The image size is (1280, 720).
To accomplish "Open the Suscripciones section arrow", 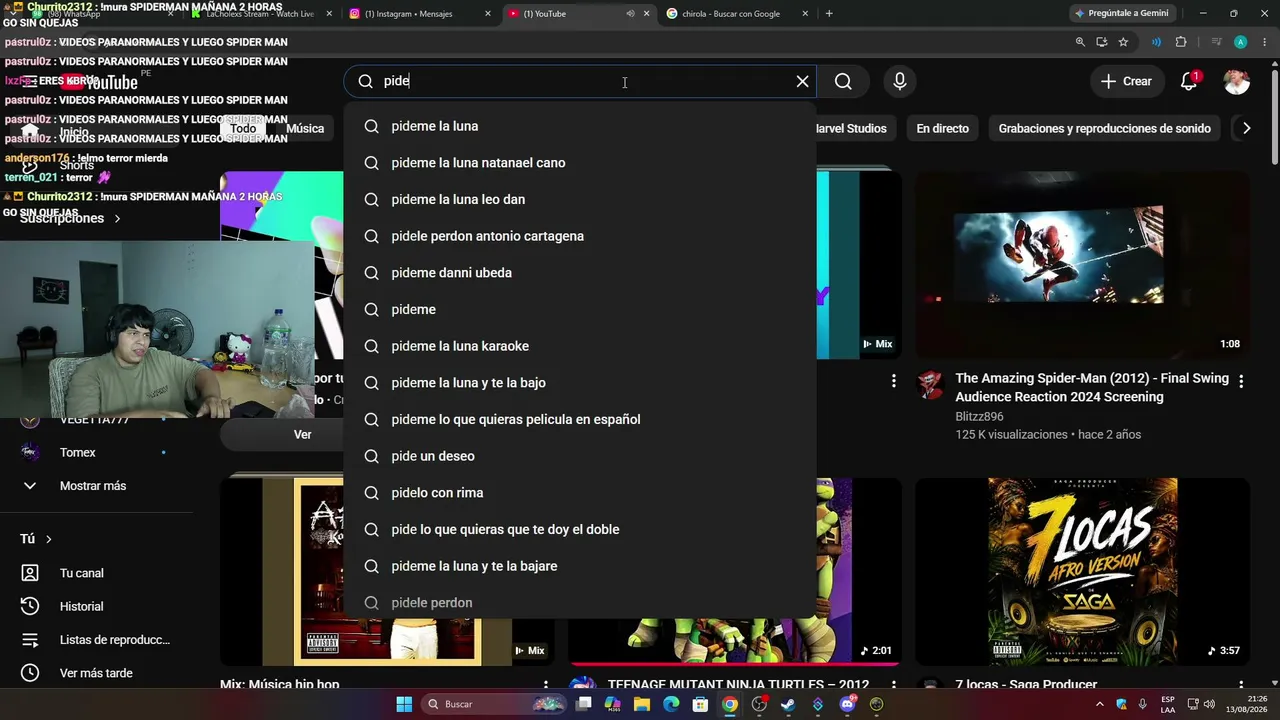I will coord(117,218).
